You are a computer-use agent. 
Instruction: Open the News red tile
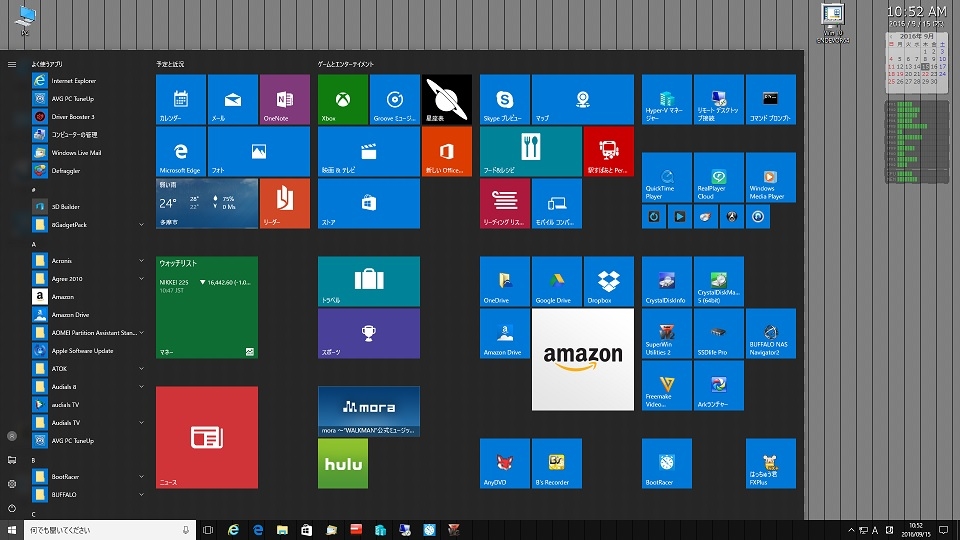point(207,437)
